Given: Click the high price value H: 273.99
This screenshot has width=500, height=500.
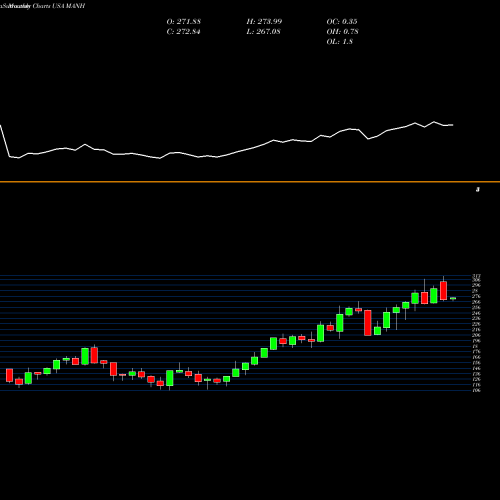Looking at the screenshot, I should [x=264, y=22].
